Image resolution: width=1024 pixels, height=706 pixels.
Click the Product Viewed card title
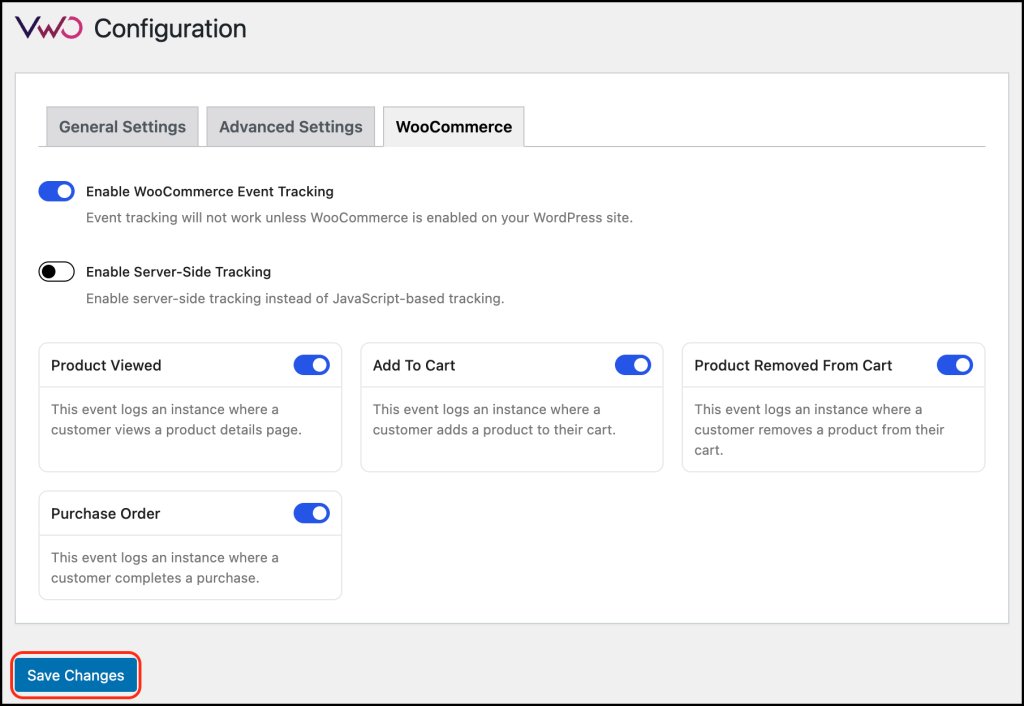[x=106, y=366]
